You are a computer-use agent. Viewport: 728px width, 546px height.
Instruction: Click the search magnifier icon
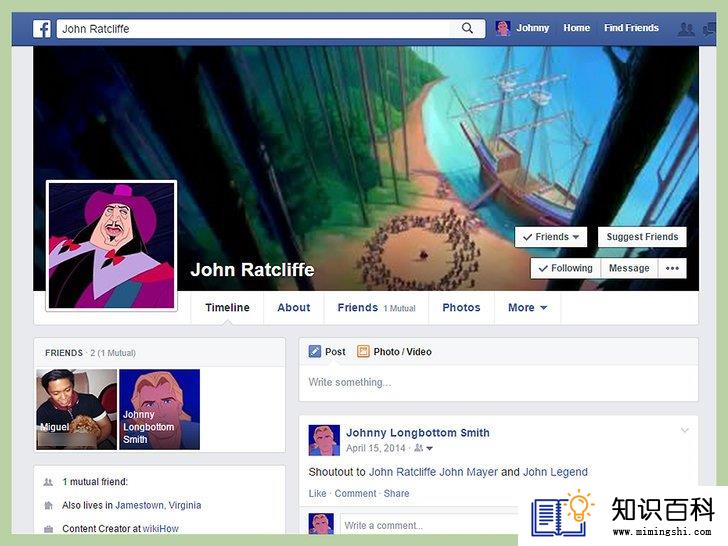[467, 28]
